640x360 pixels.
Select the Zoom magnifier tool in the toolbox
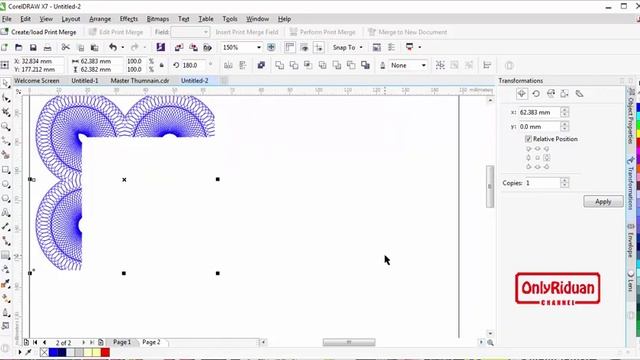click(x=6, y=127)
